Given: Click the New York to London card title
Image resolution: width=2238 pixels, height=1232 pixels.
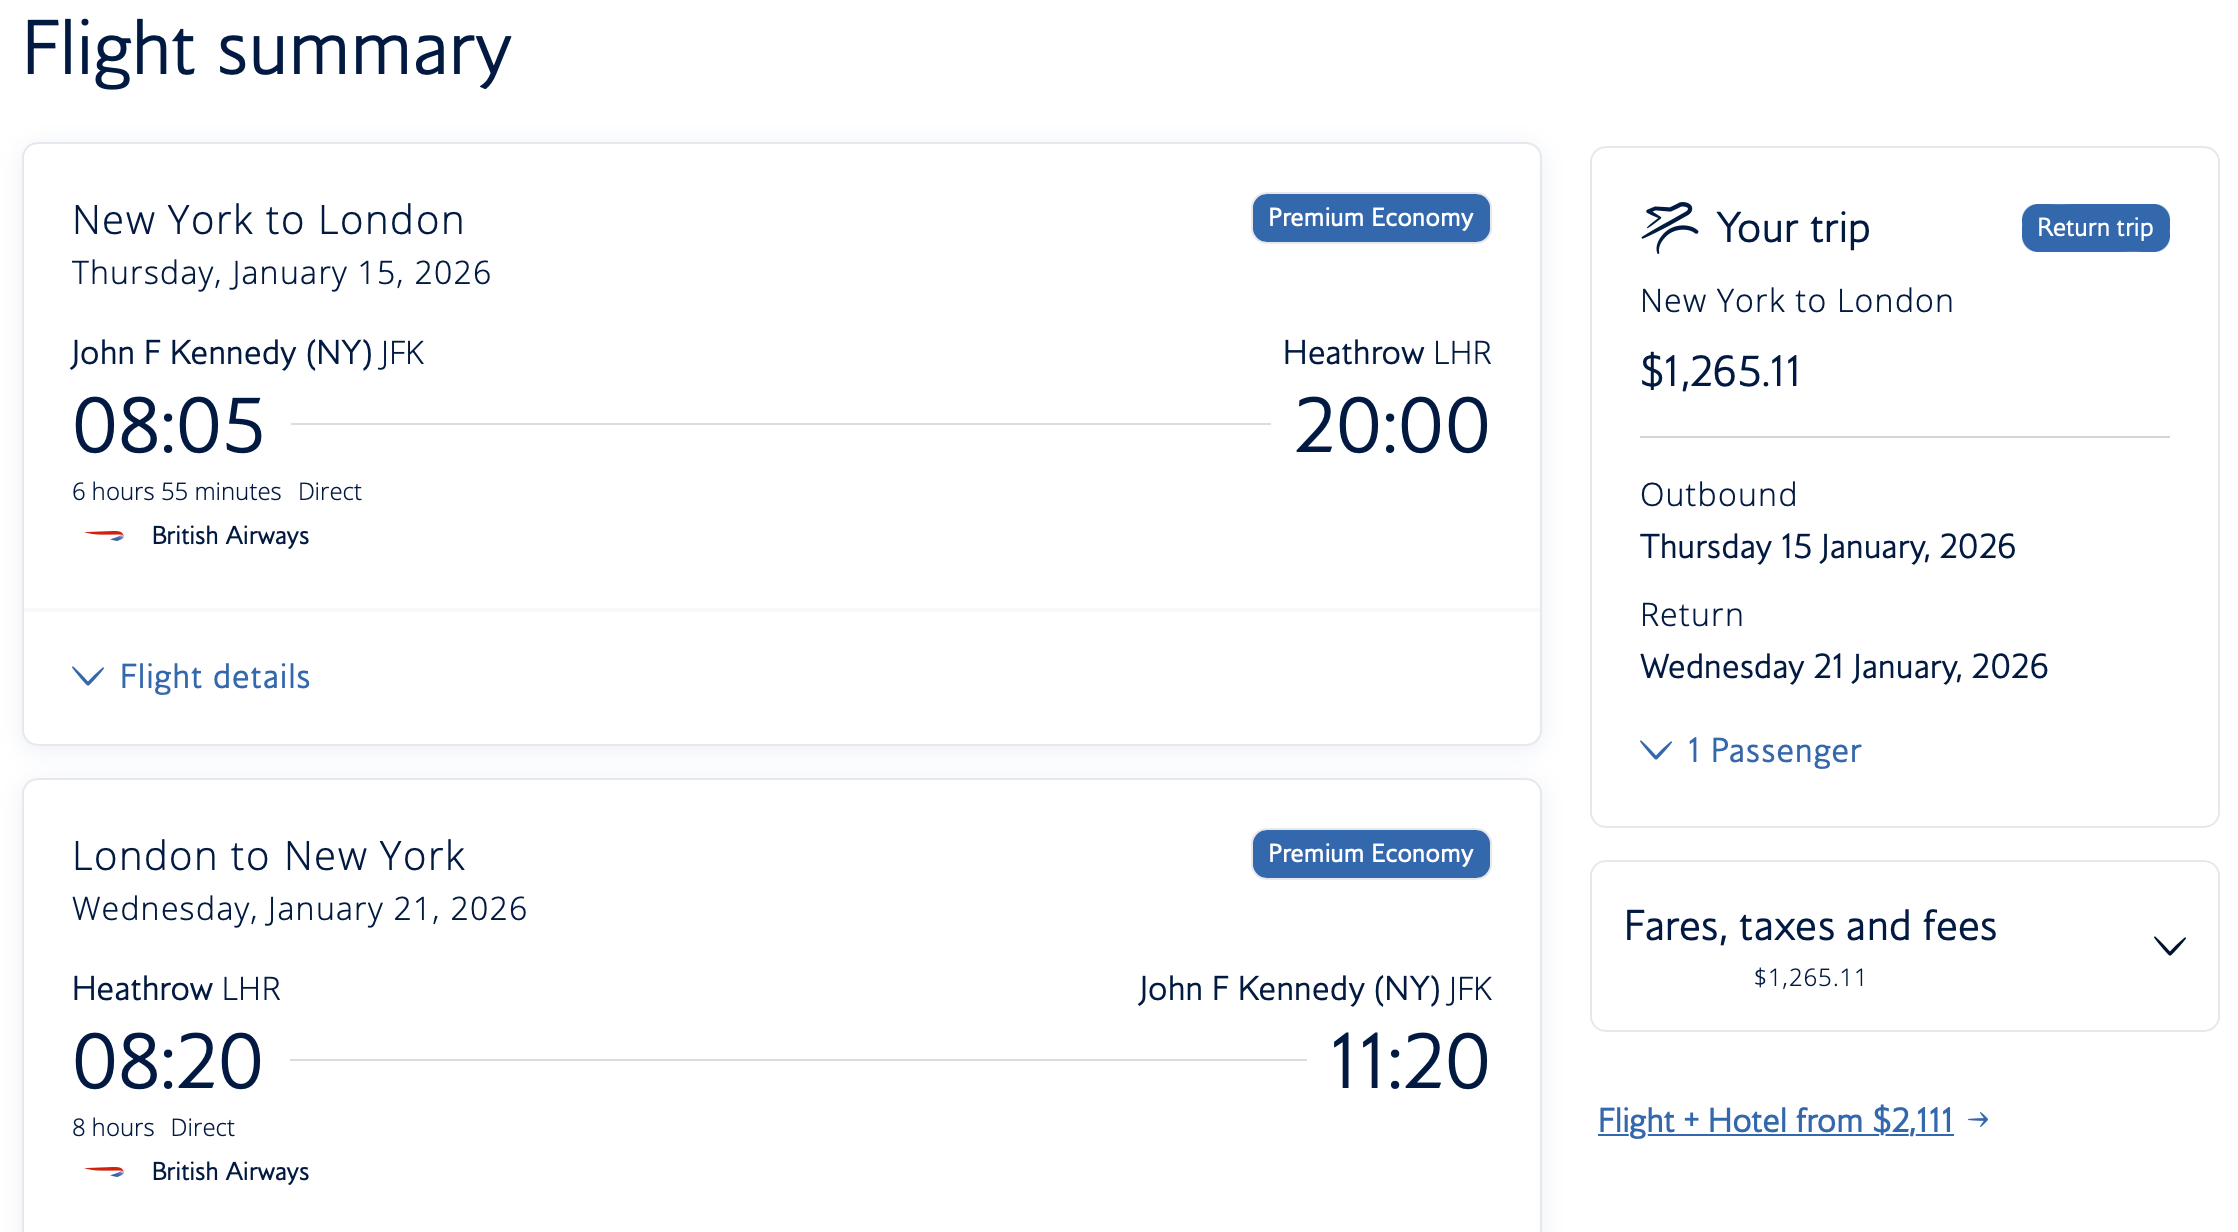Looking at the screenshot, I should (269, 220).
